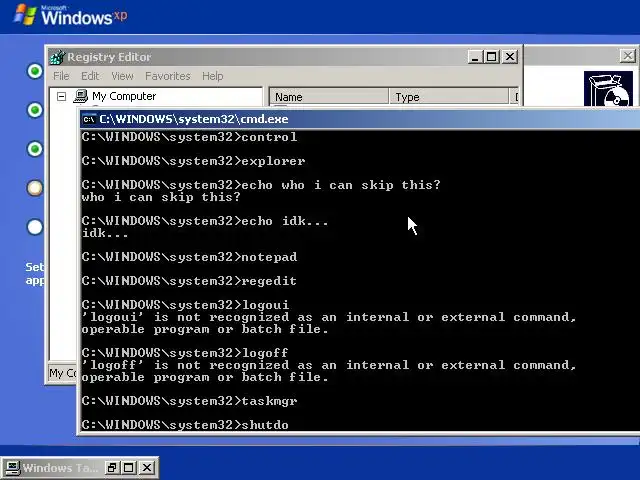Click the first green setup step indicator
Image resolution: width=640 pixels, height=480 pixels.
coord(35,71)
